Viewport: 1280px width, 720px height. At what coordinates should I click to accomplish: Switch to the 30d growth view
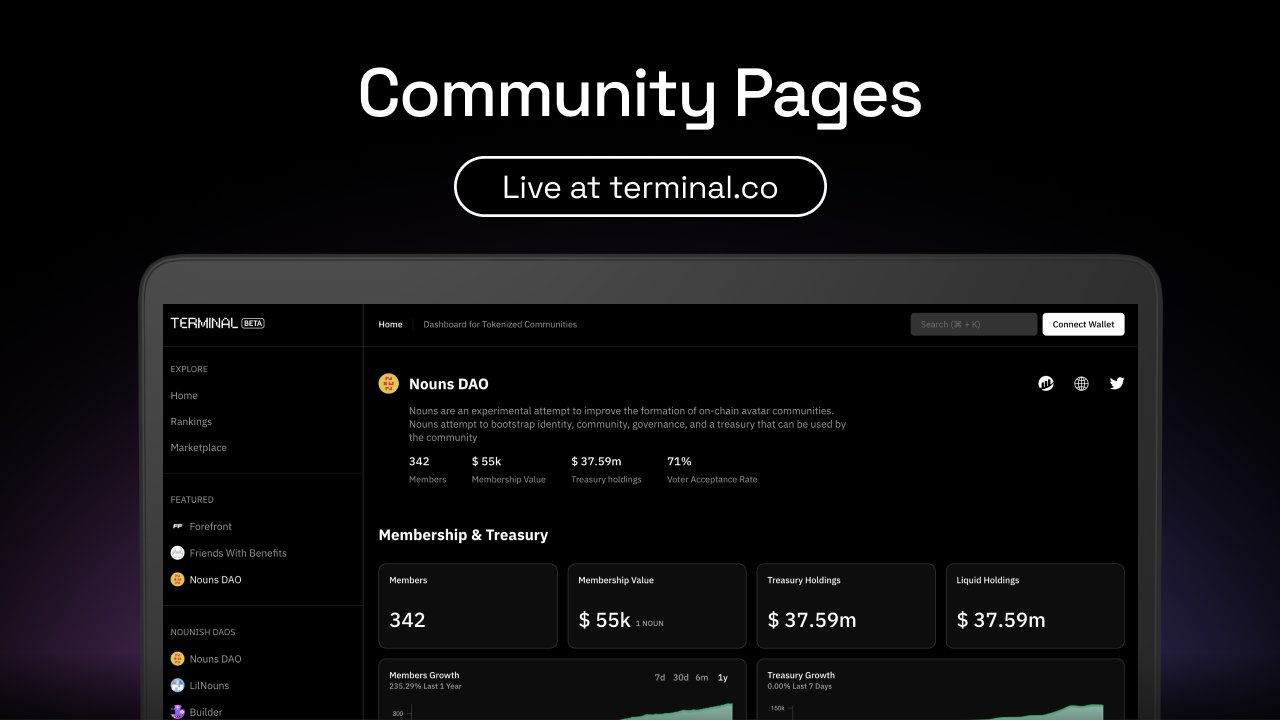point(681,677)
